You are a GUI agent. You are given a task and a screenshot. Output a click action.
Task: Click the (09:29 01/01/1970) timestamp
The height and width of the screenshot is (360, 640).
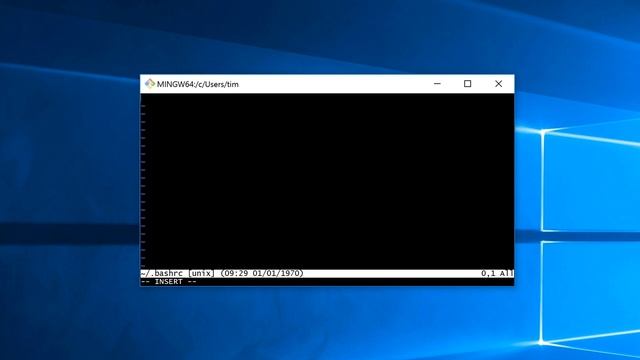[262, 273]
